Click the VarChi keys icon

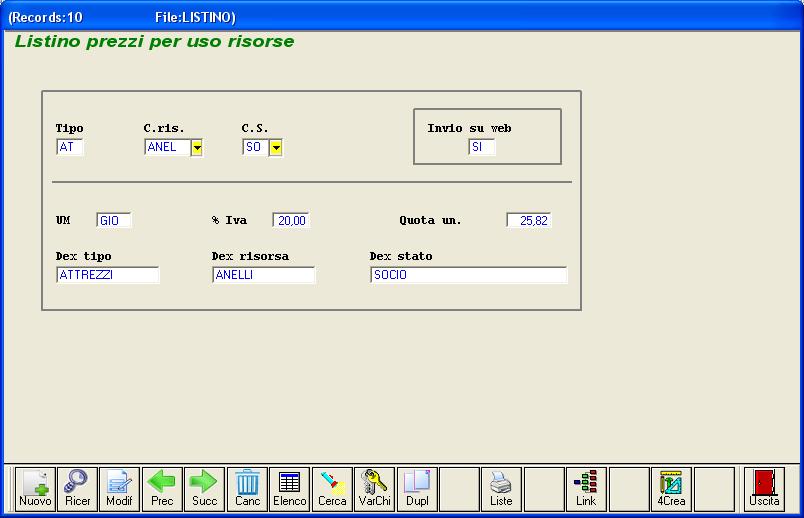[x=374, y=488]
